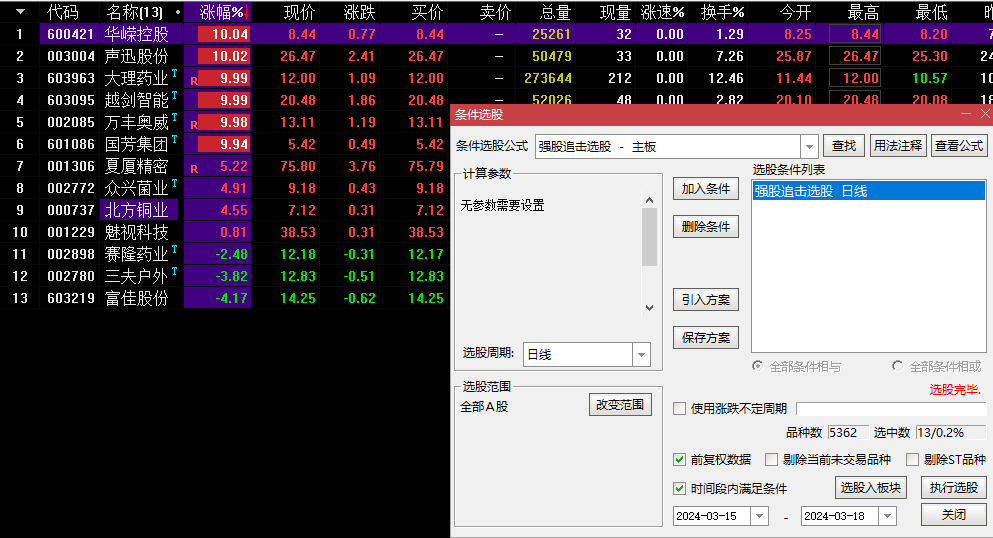Click the 查找 button
Image resolution: width=993 pixels, height=538 pixels.
tap(844, 146)
